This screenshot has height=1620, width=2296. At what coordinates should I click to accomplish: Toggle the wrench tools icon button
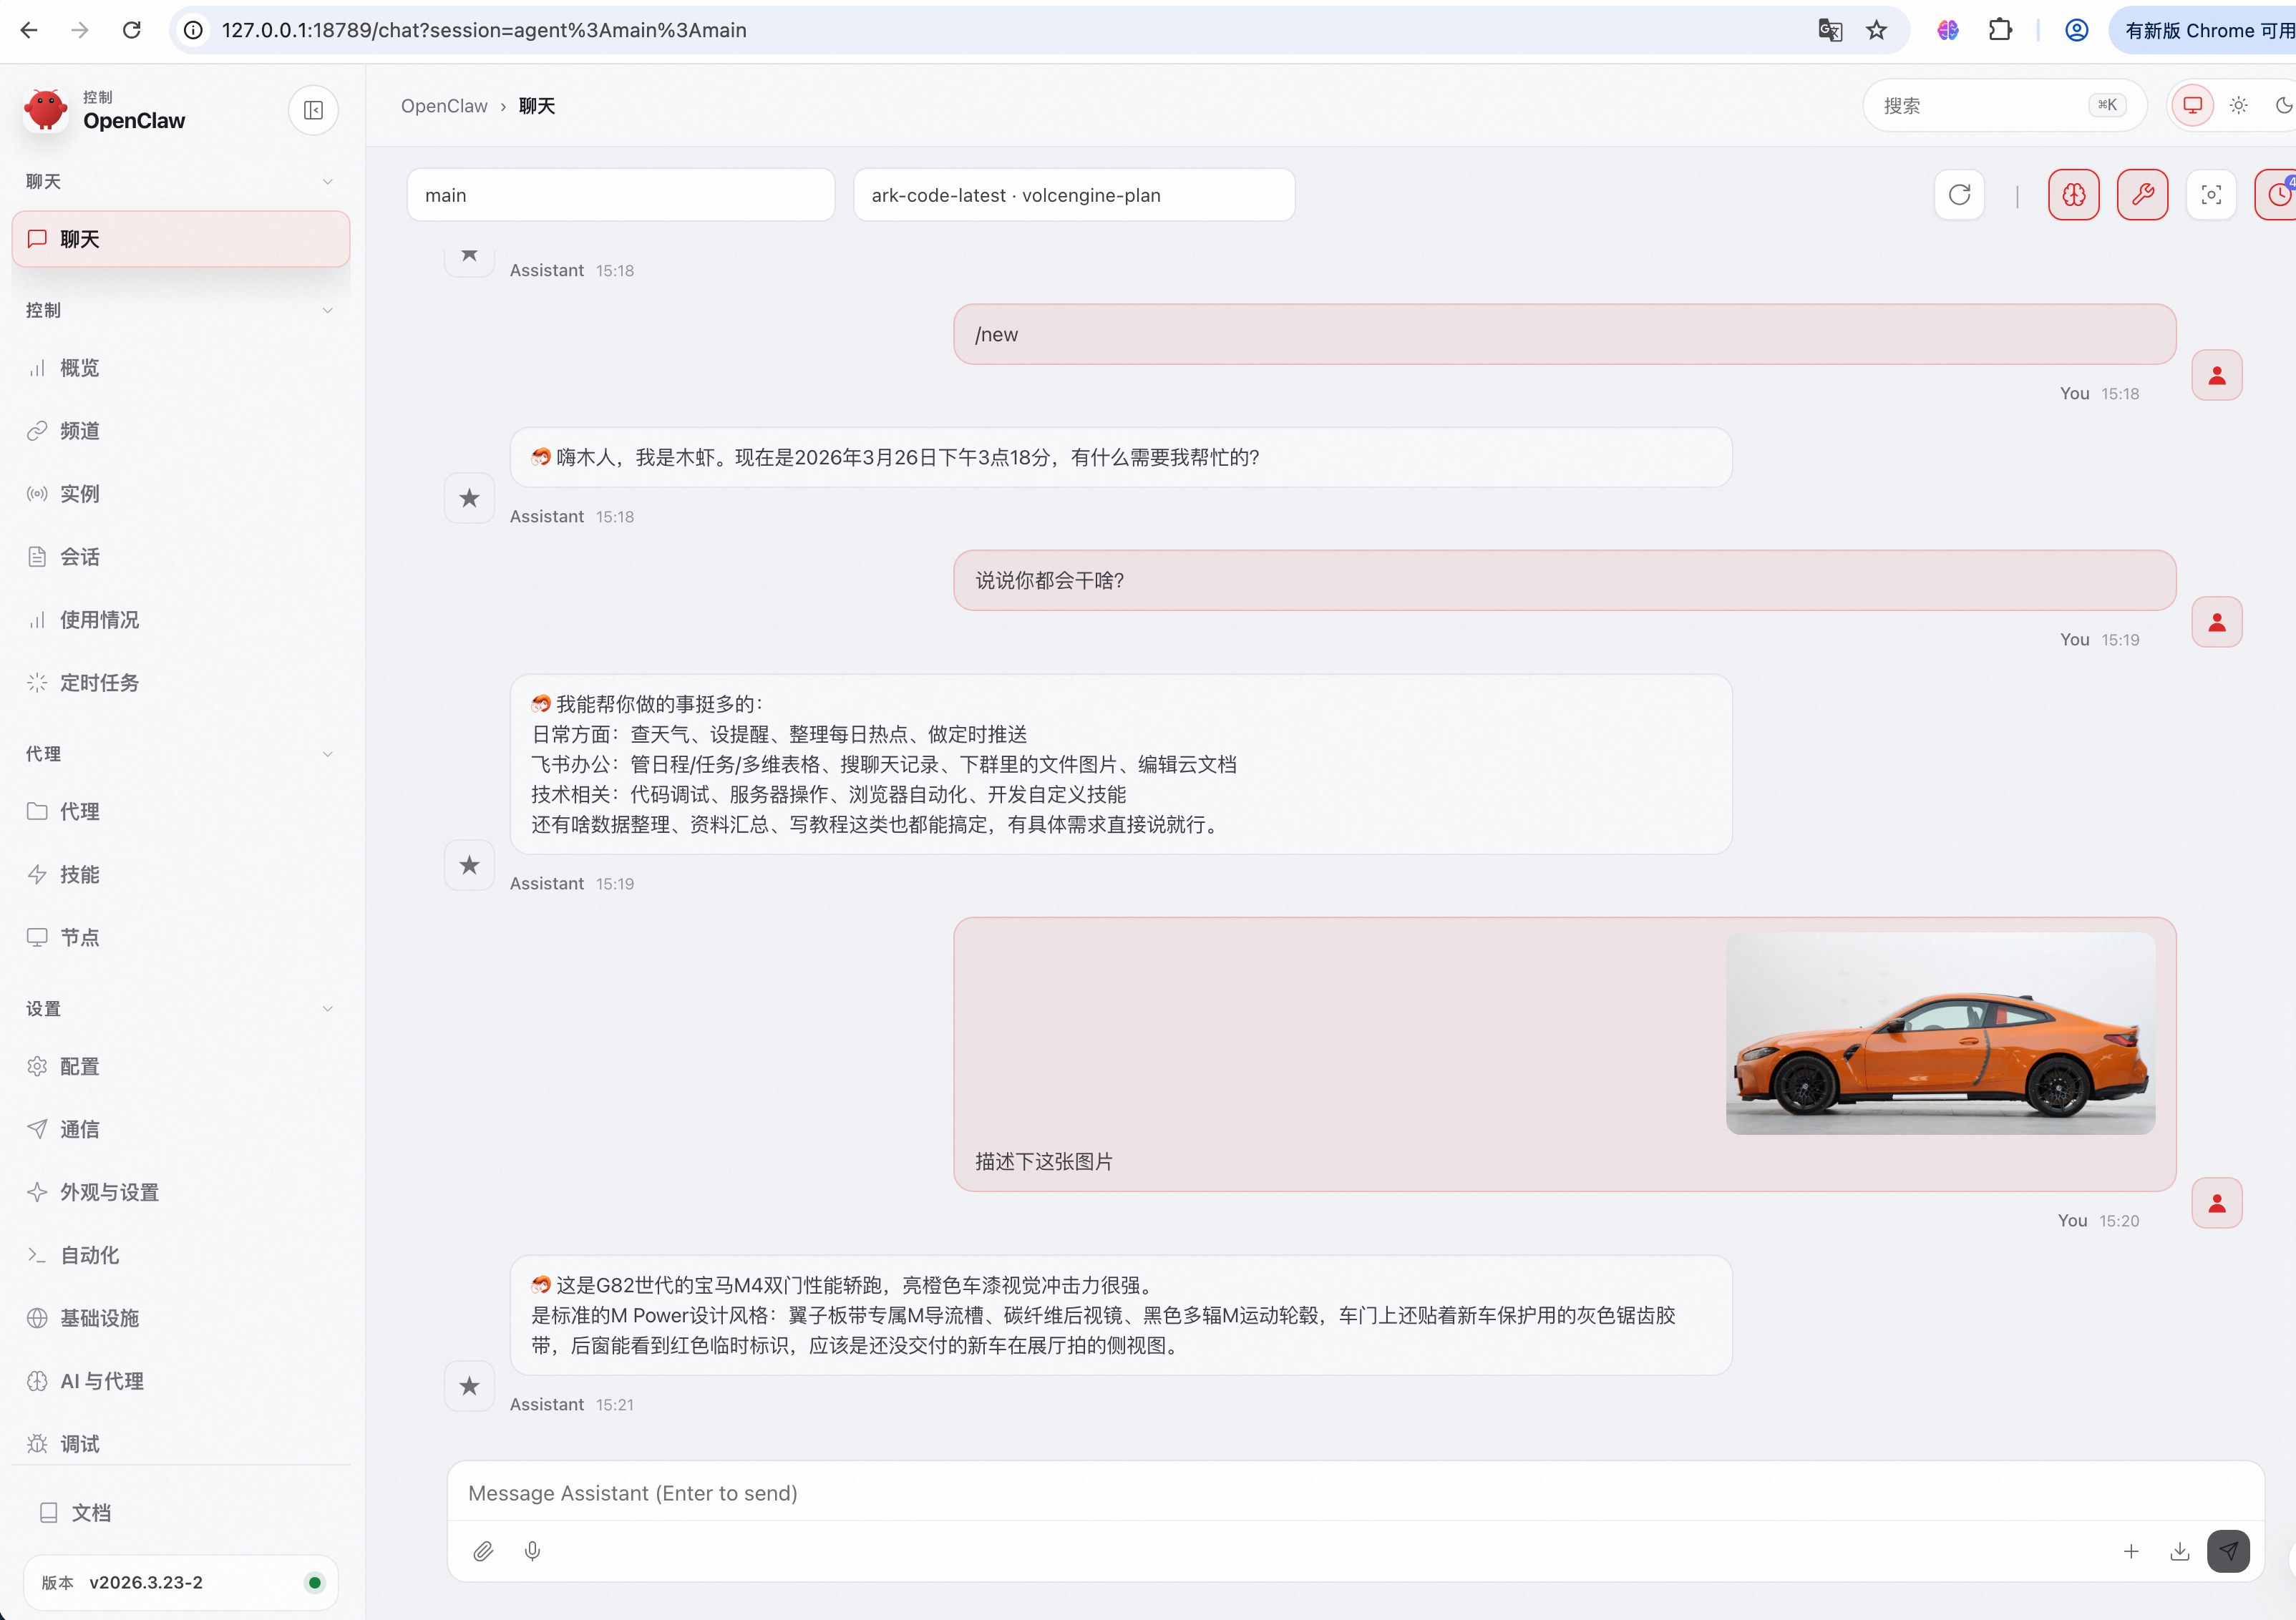(2142, 195)
